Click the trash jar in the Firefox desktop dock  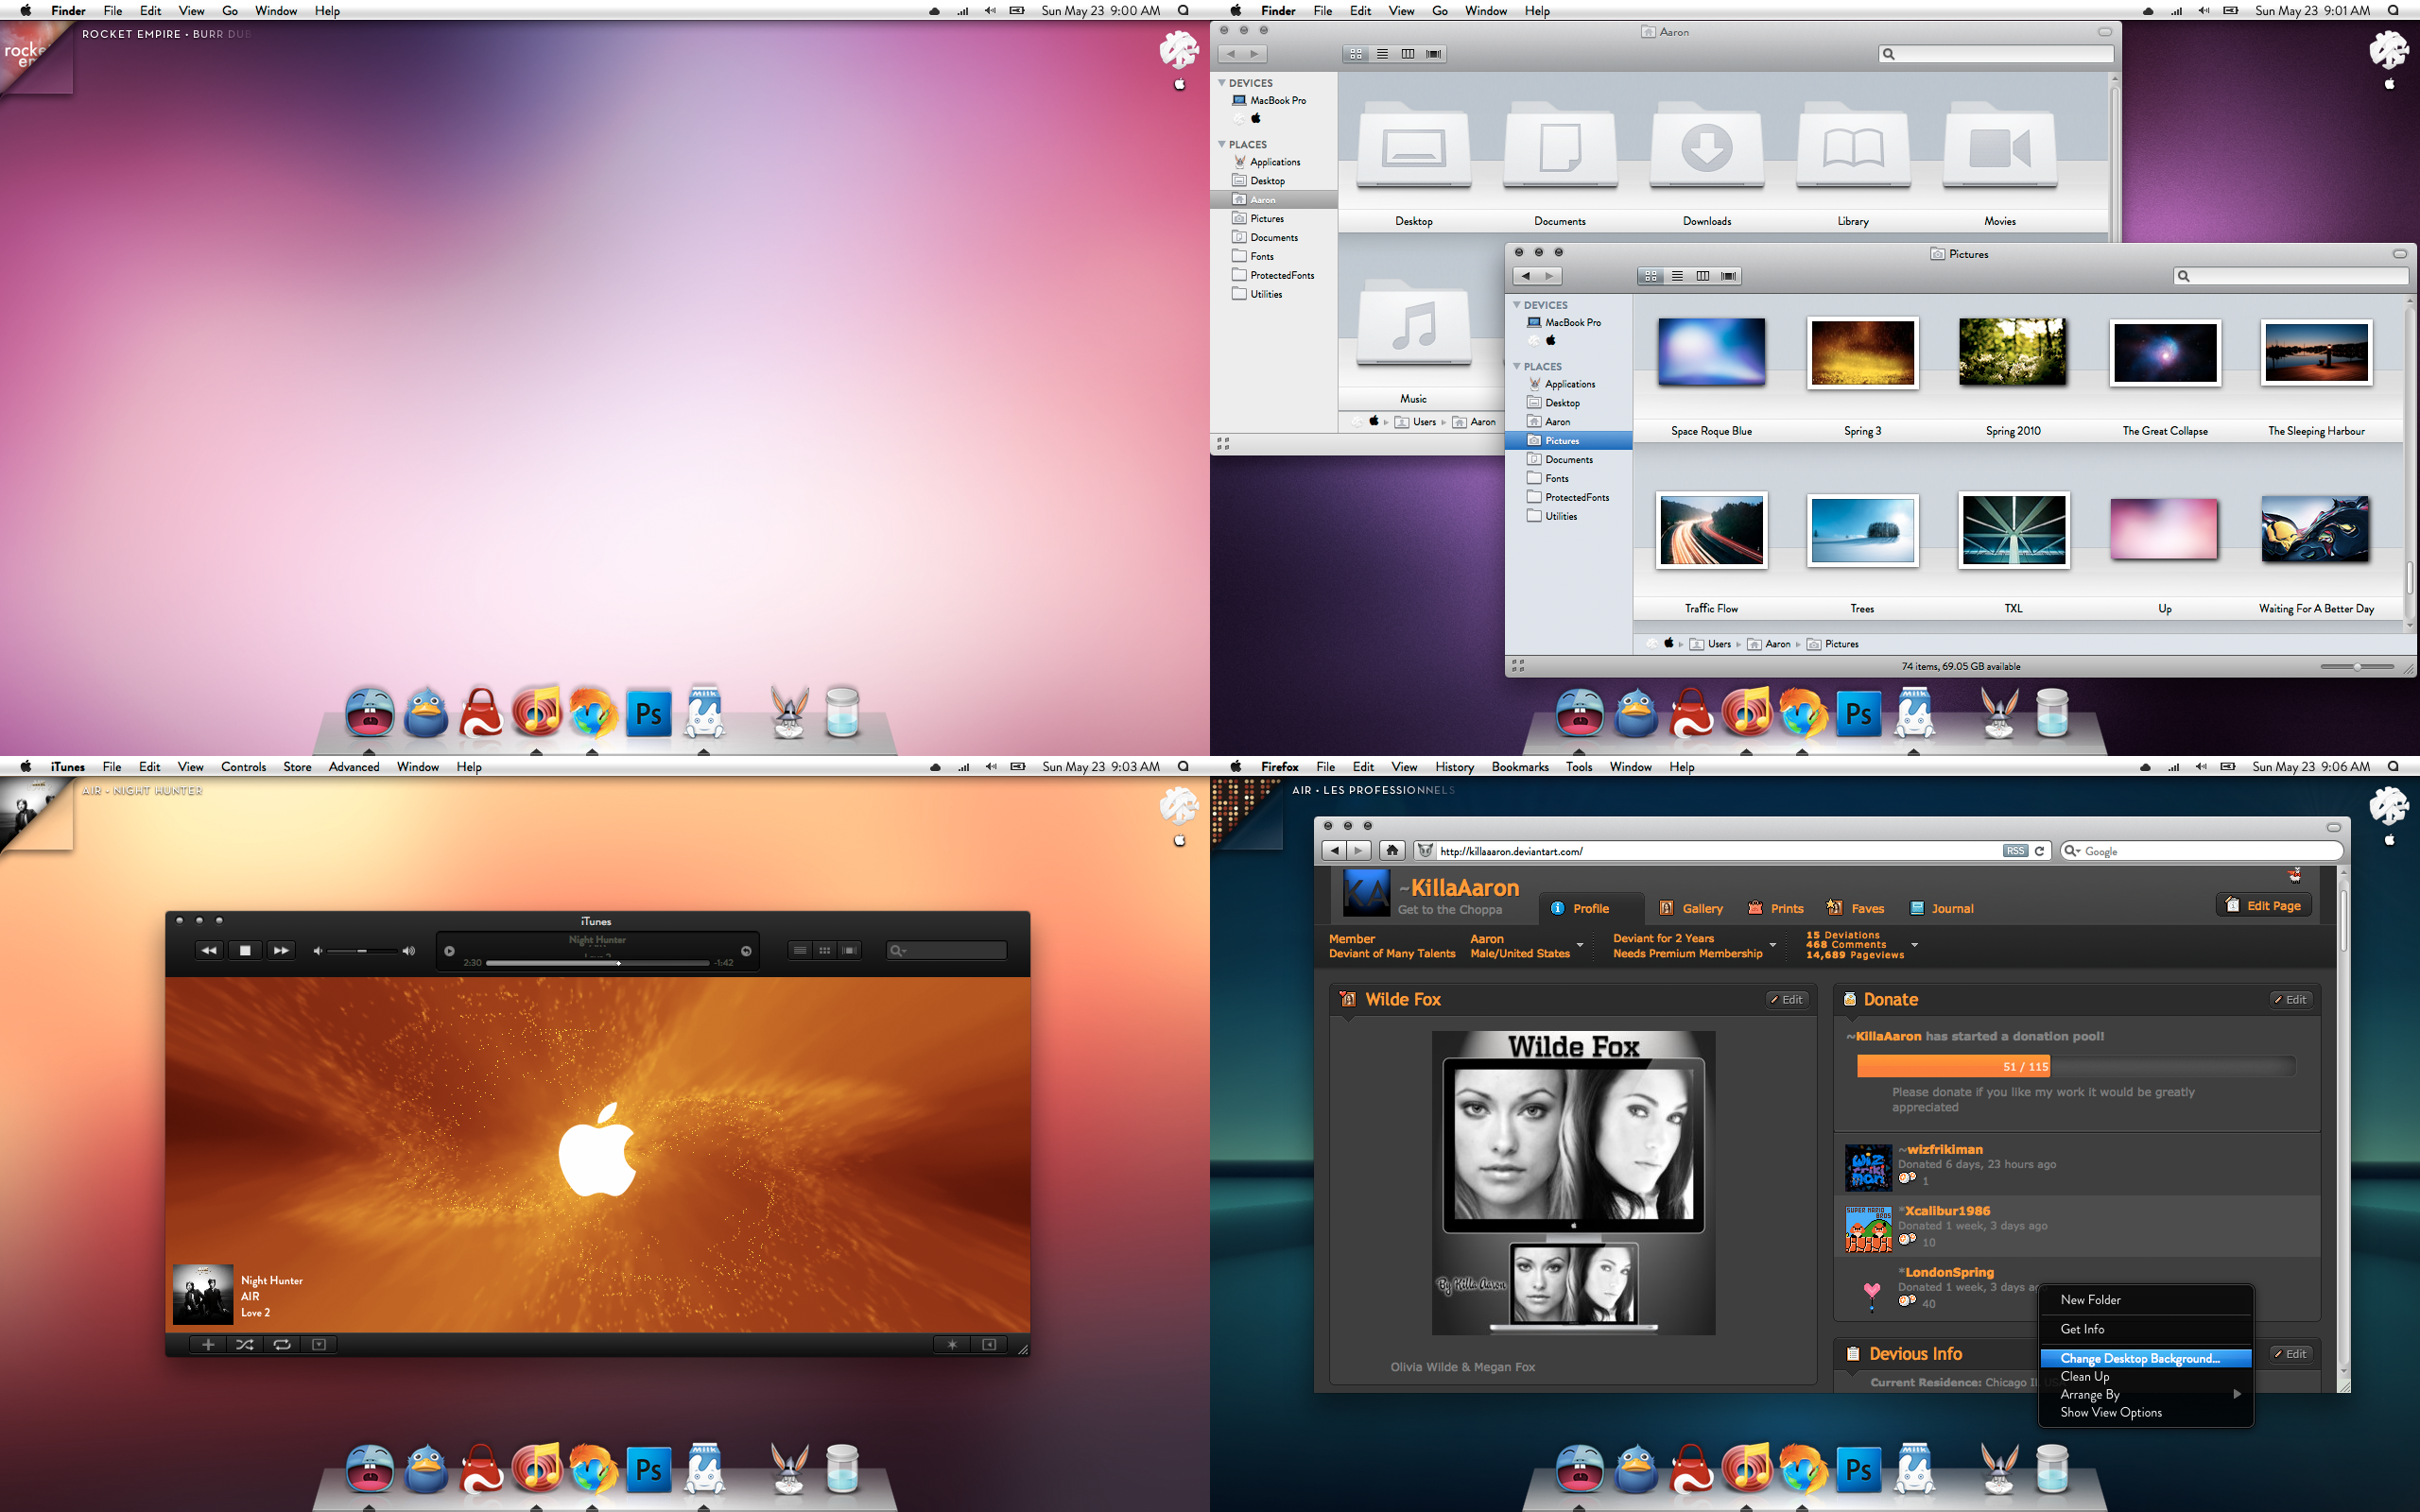point(2052,1470)
